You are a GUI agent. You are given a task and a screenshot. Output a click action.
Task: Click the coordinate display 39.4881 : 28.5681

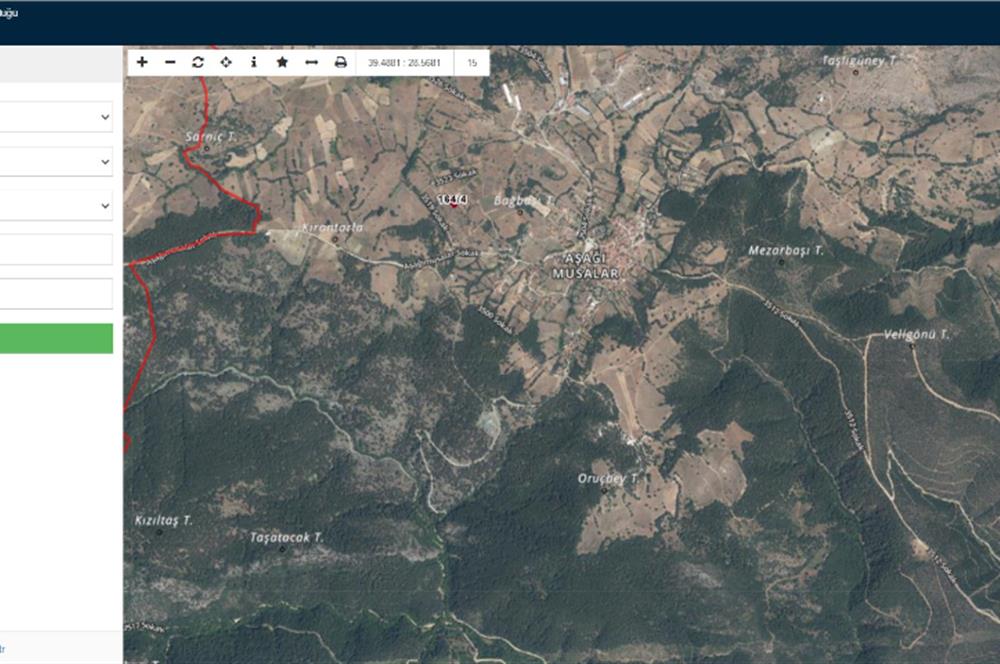pyautogui.click(x=403, y=62)
